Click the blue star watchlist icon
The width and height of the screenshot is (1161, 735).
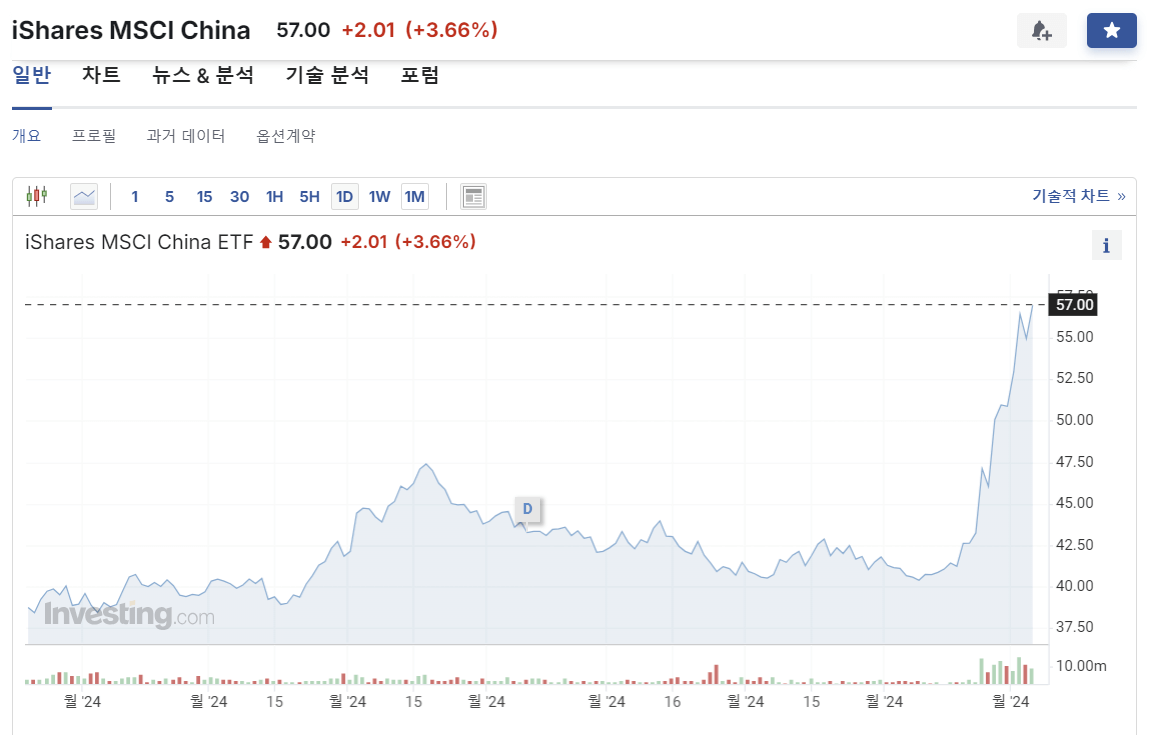click(x=1111, y=31)
